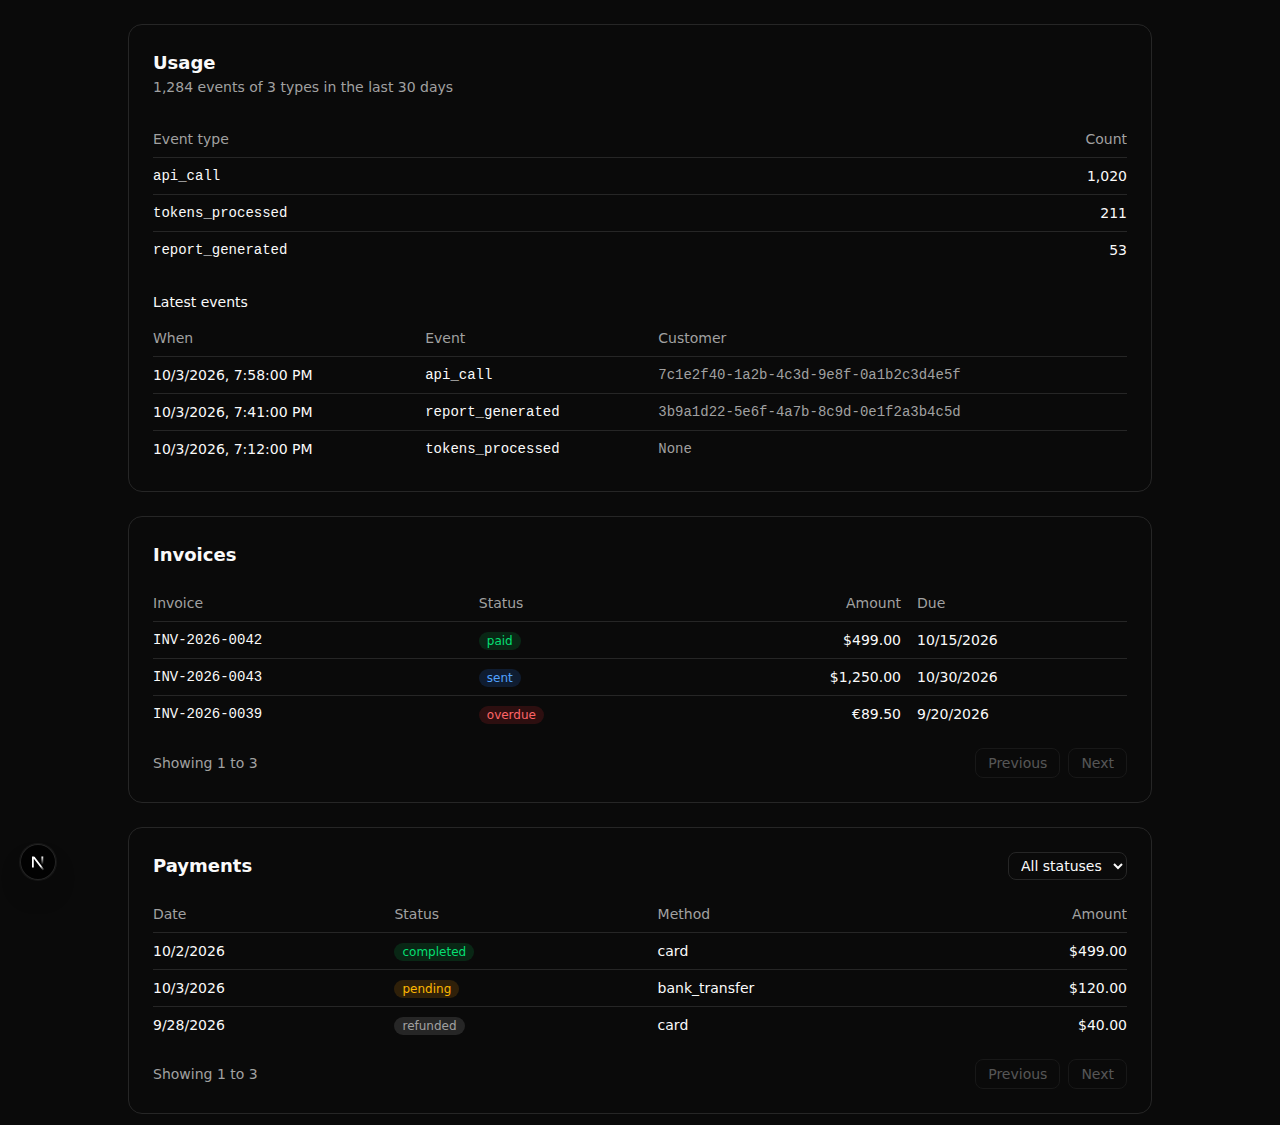Select invoice INV-2026-0039
1280x1125 pixels.
[x=207, y=714]
